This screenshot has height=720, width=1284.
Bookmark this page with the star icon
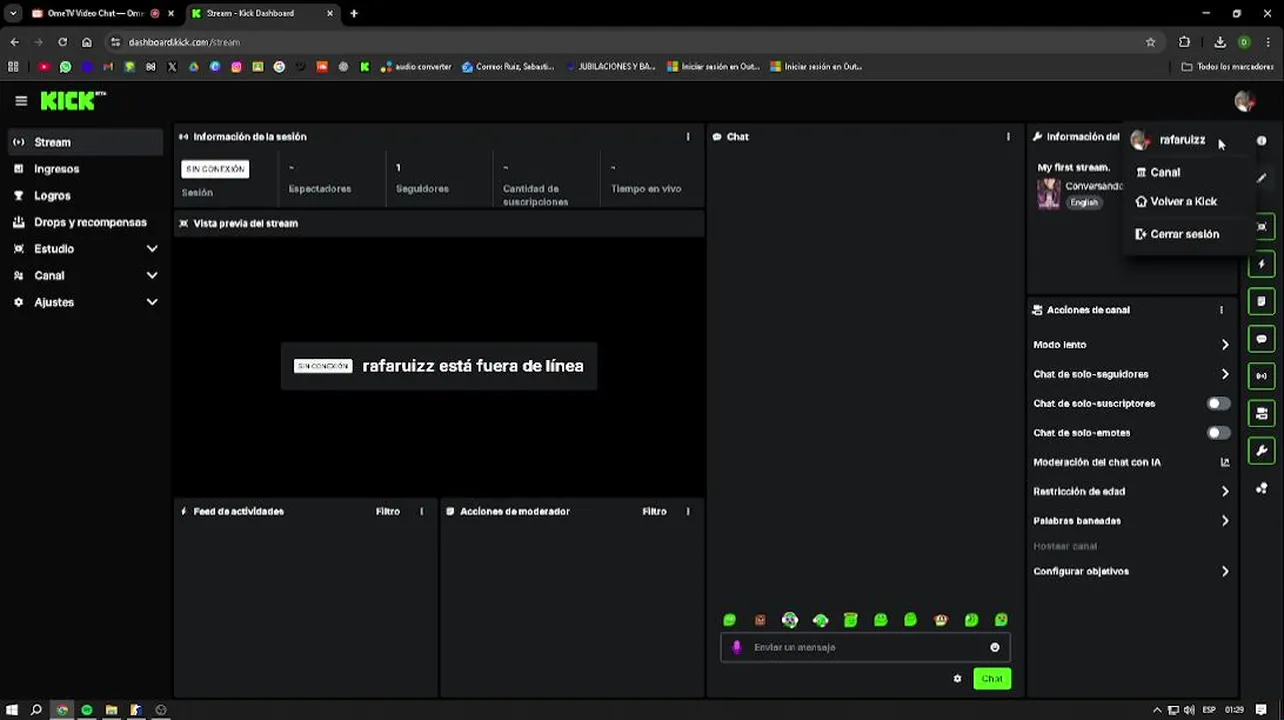click(x=1150, y=42)
